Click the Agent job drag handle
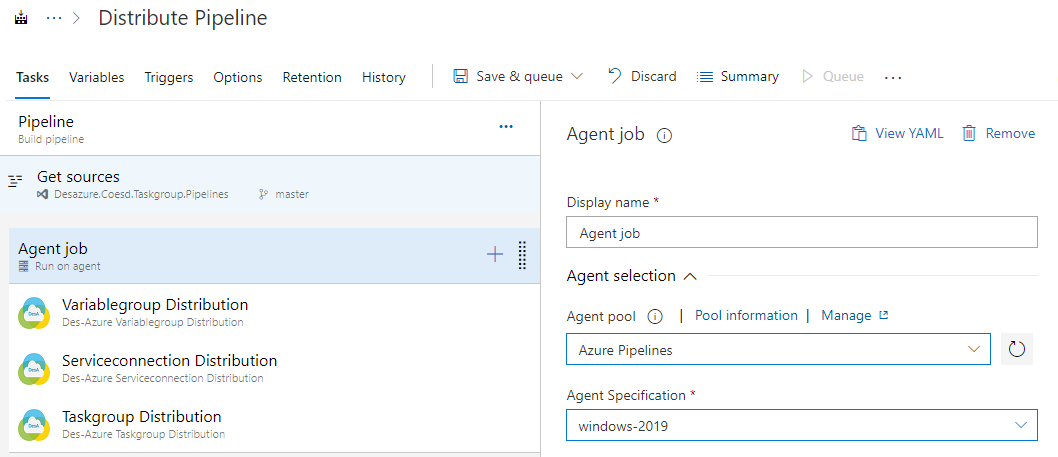1058x457 pixels. pos(522,255)
